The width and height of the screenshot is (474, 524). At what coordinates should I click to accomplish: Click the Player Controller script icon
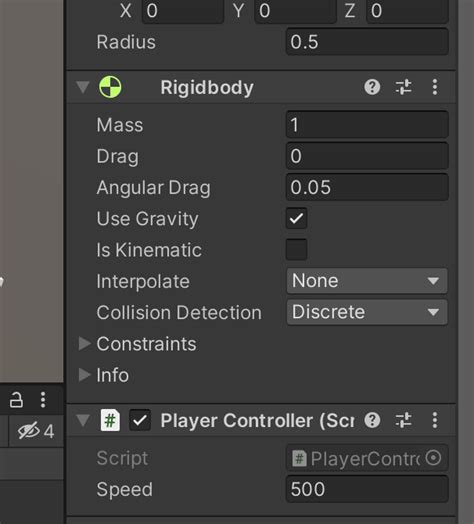click(x=110, y=420)
